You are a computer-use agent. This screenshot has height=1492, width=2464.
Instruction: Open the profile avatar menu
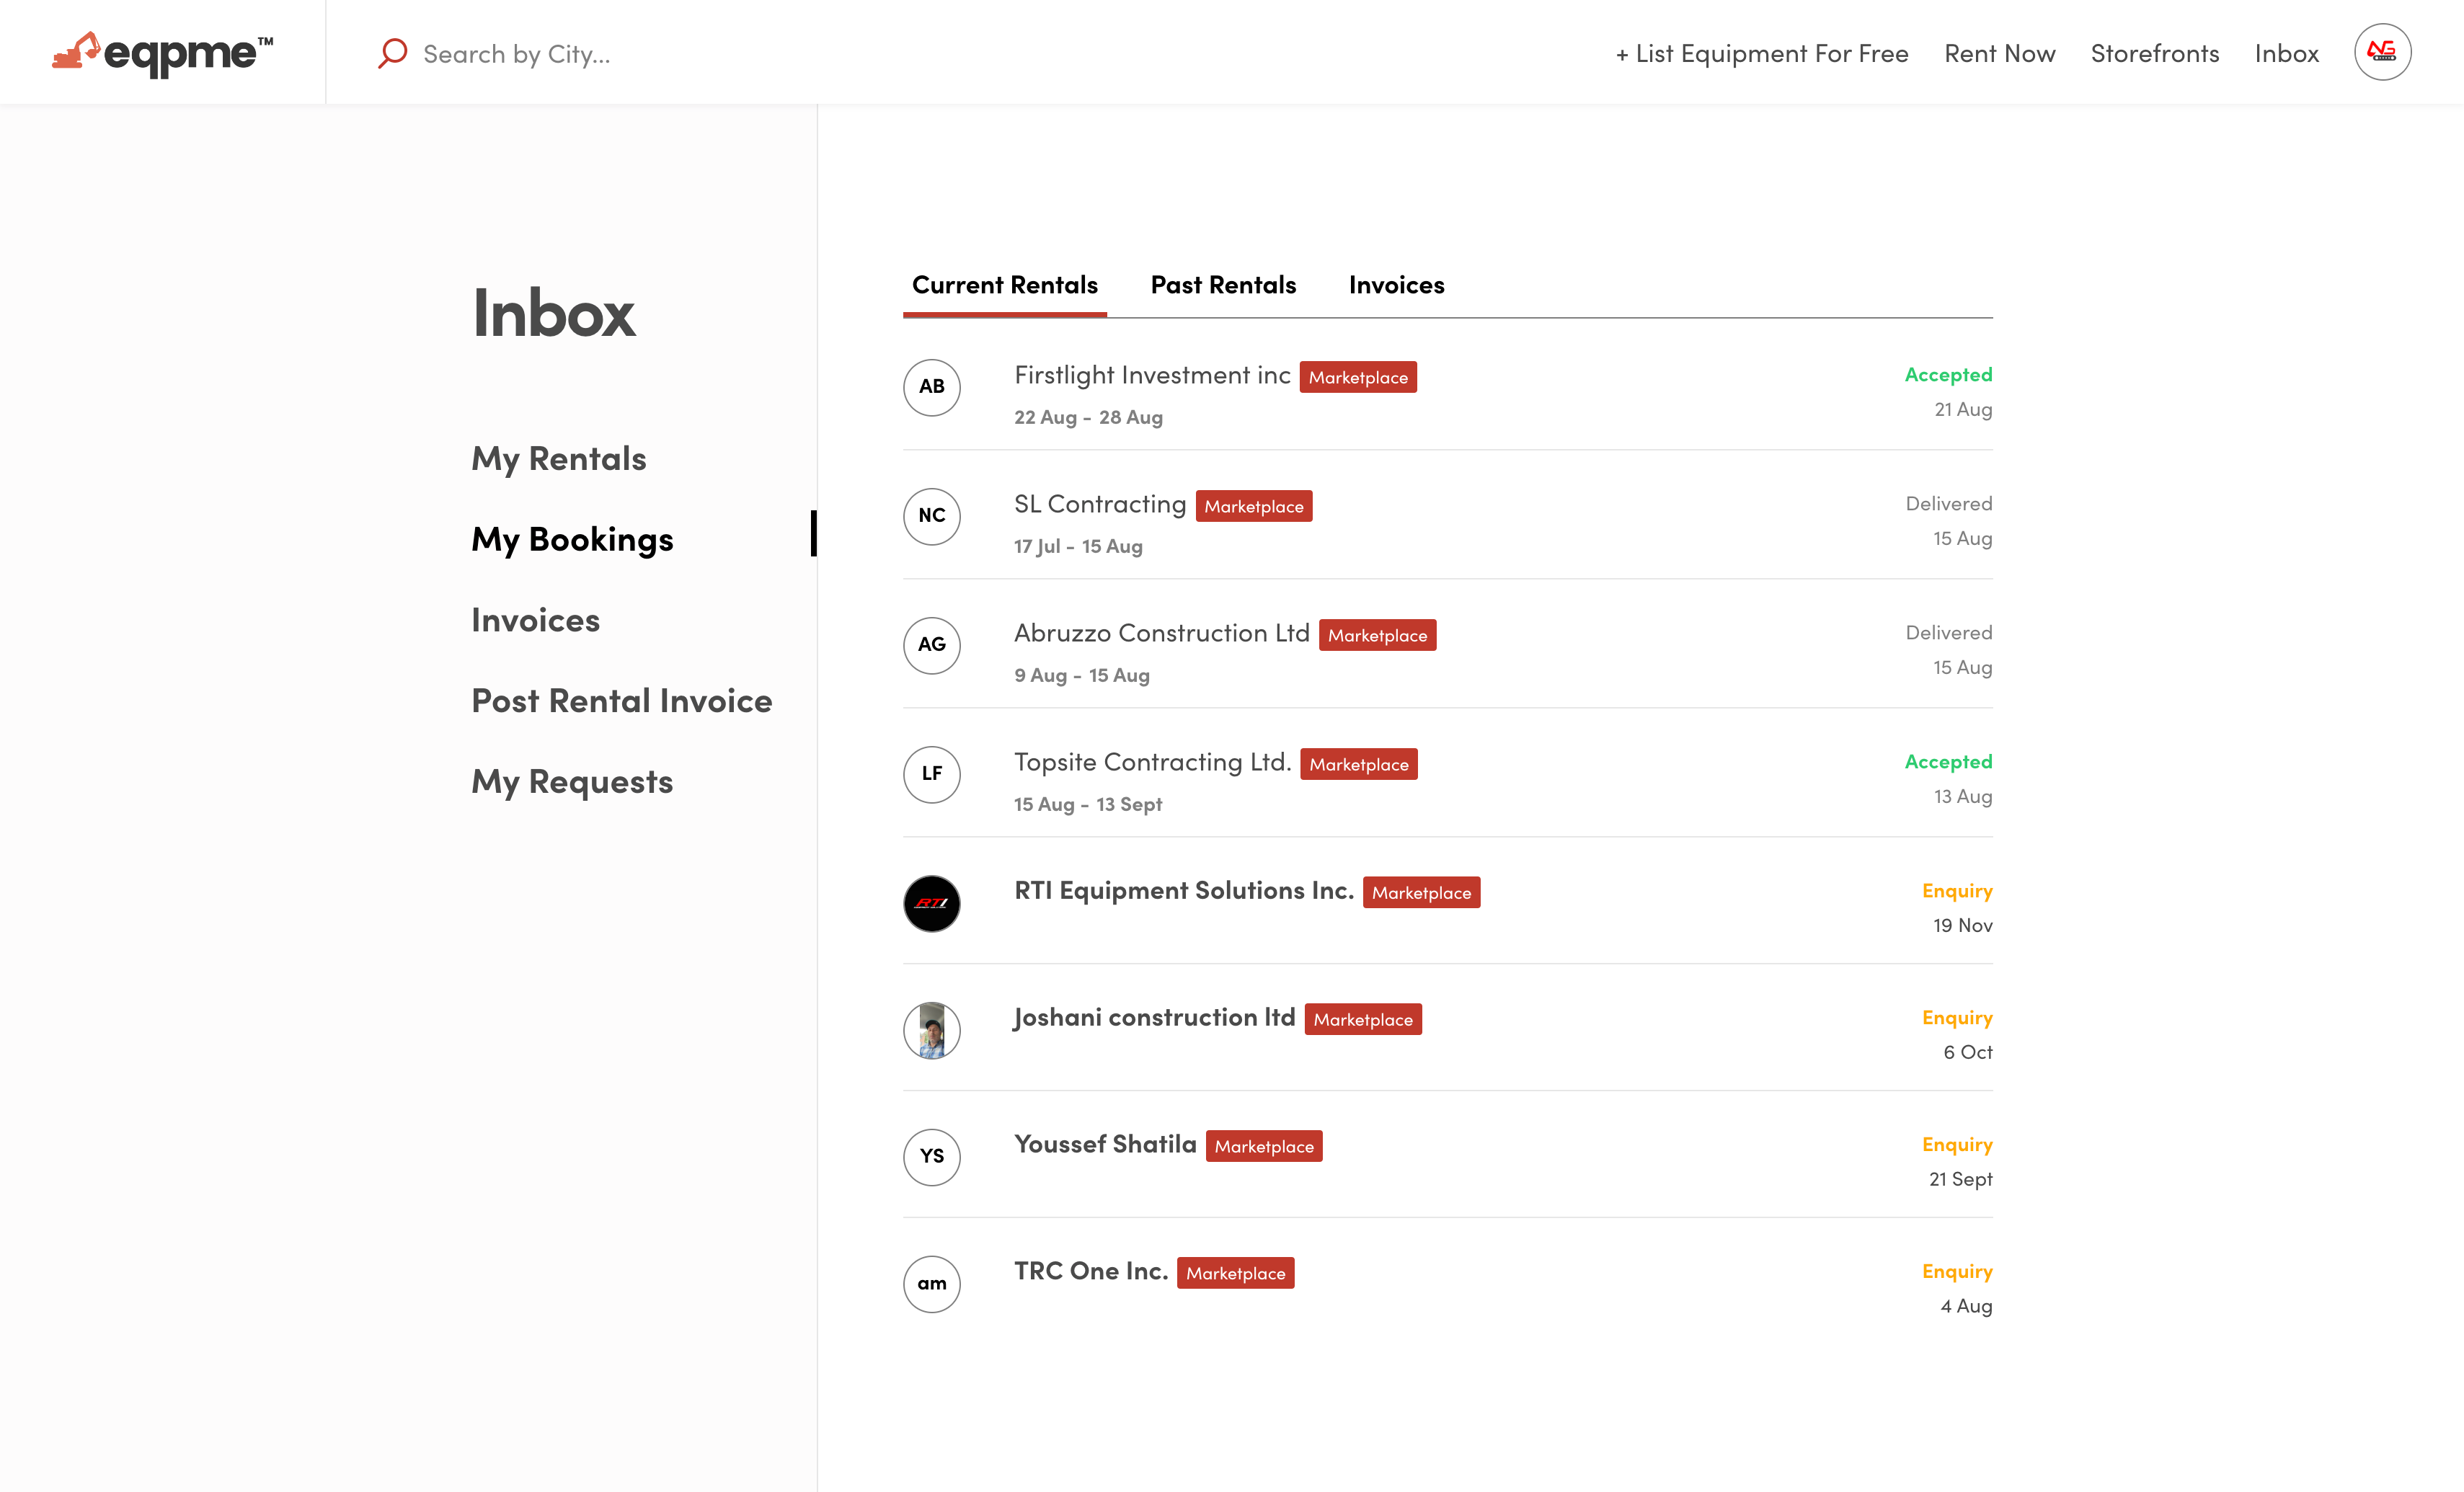[2383, 52]
